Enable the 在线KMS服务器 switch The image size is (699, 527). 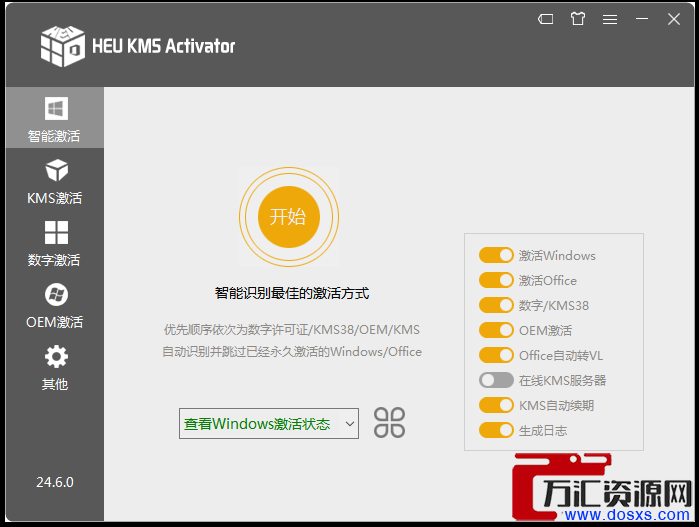pyautogui.click(x=496, y=380)
